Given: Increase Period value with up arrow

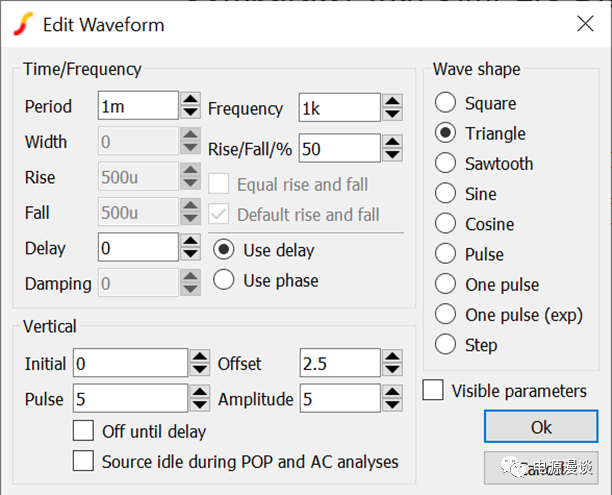Looking at the screenshot, I should (x=191, y=99).
